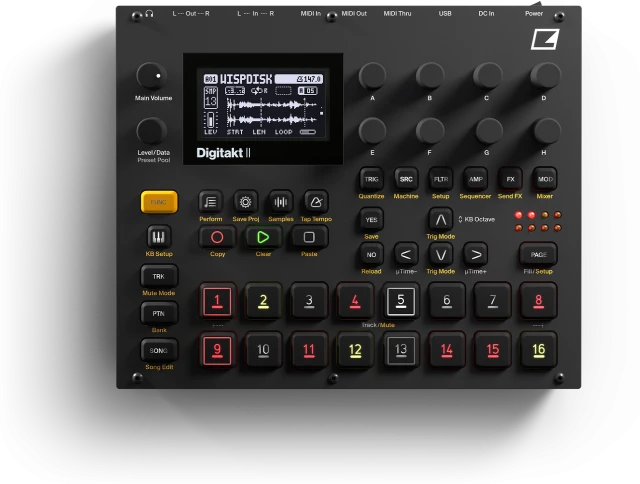Click the red Record circle button
The width and height of the screenshot is (640, 484).
coord(217,237)
